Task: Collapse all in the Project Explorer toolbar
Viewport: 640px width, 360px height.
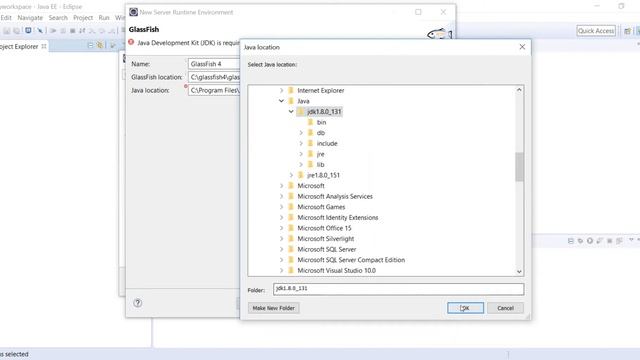Action: [x=90, y=45]
